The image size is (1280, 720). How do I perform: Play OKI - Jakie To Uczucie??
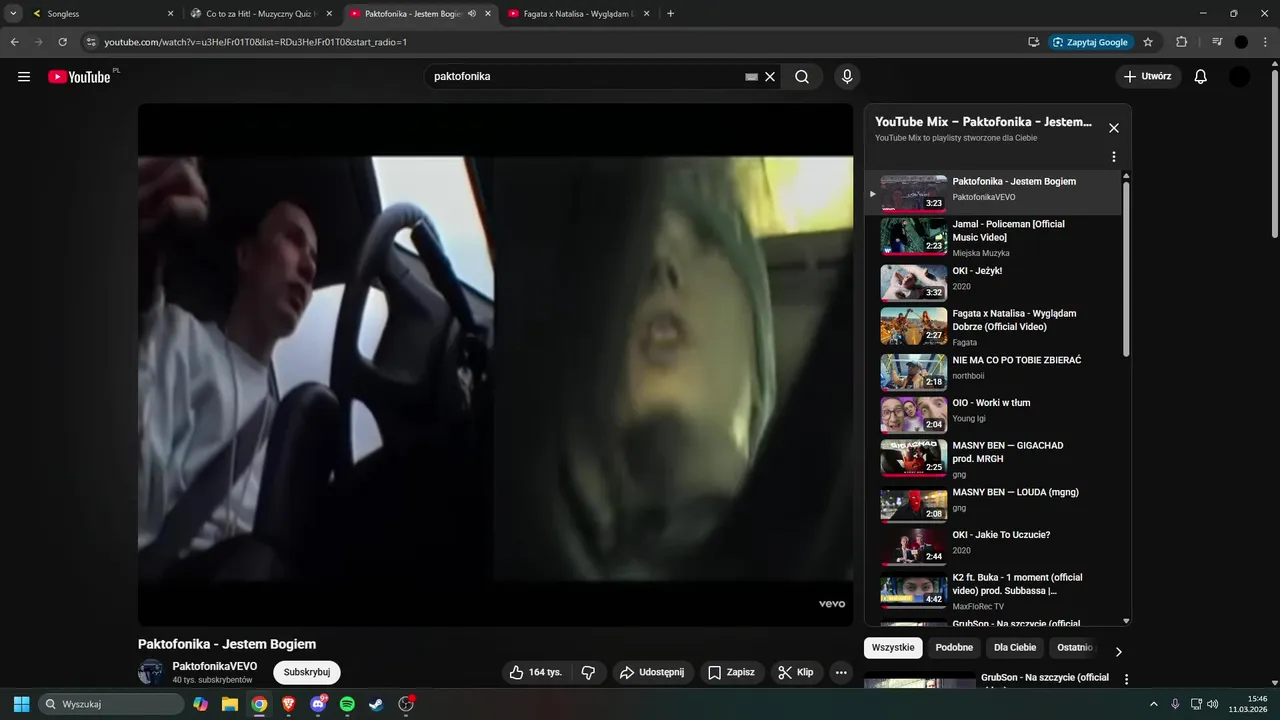click(x=993, y=546)
